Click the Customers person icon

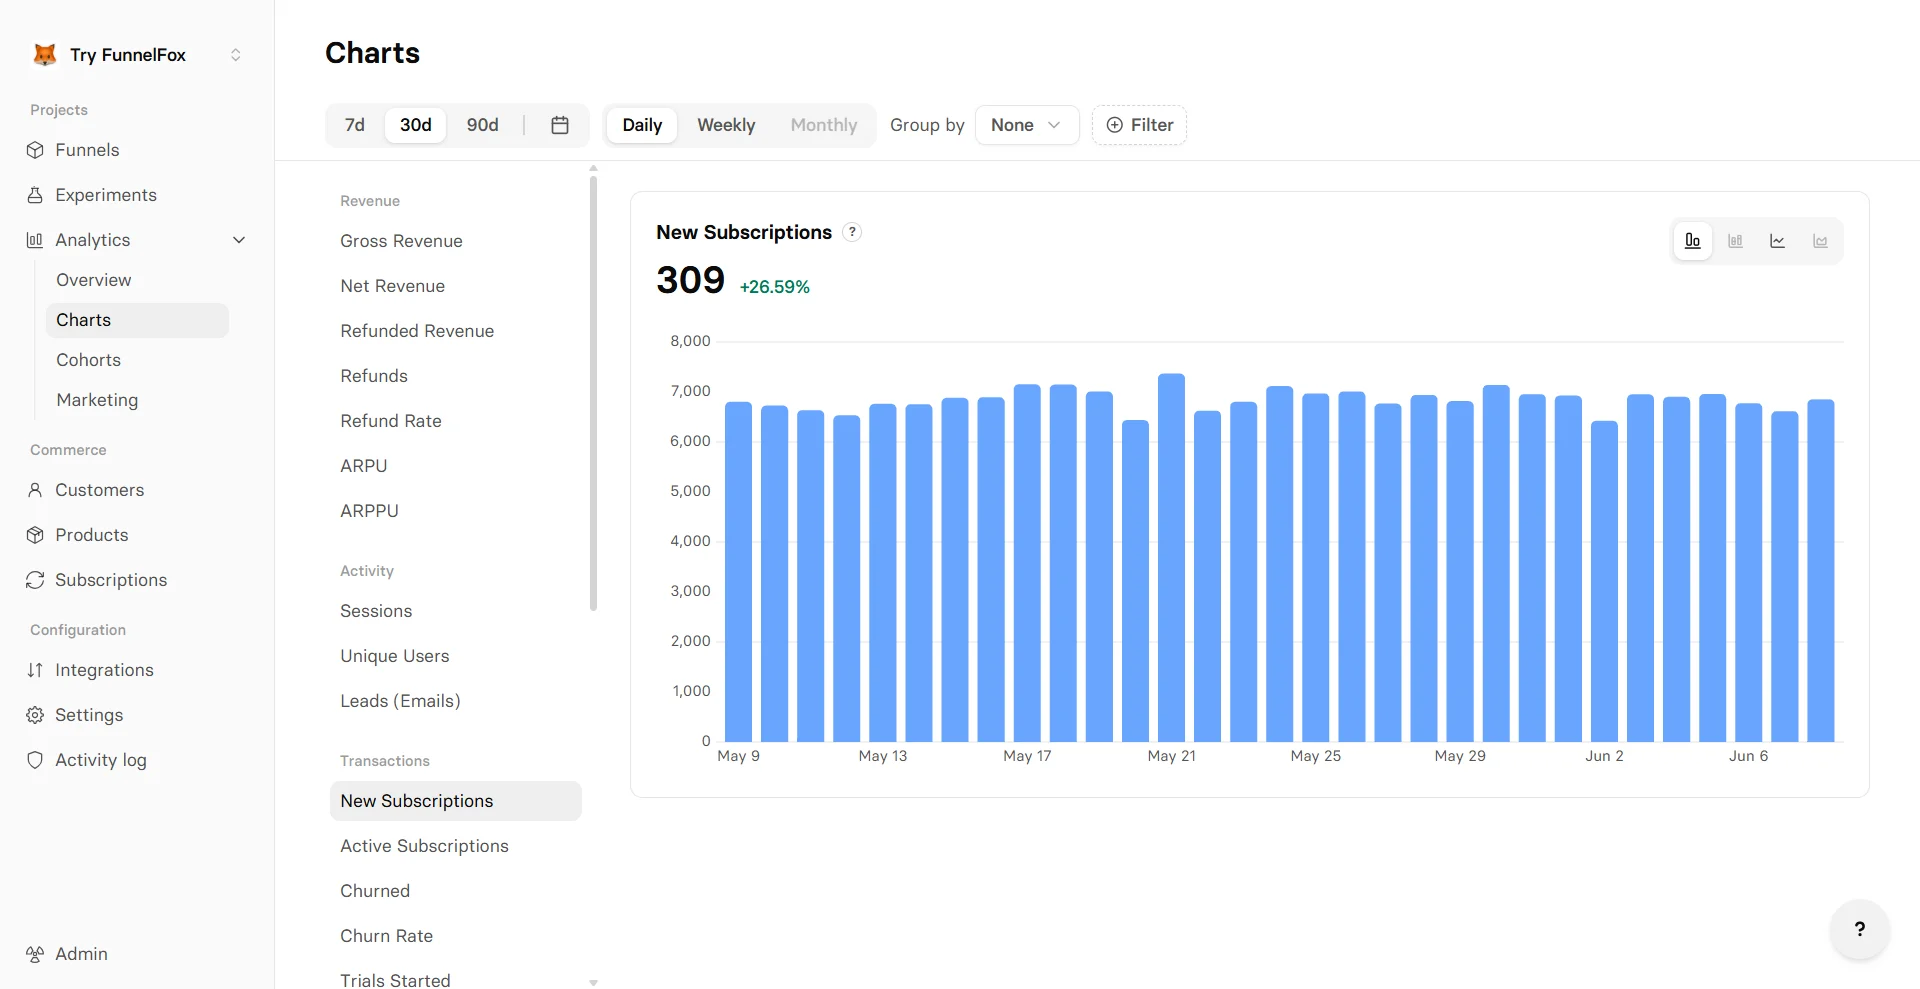pos(35,490)
